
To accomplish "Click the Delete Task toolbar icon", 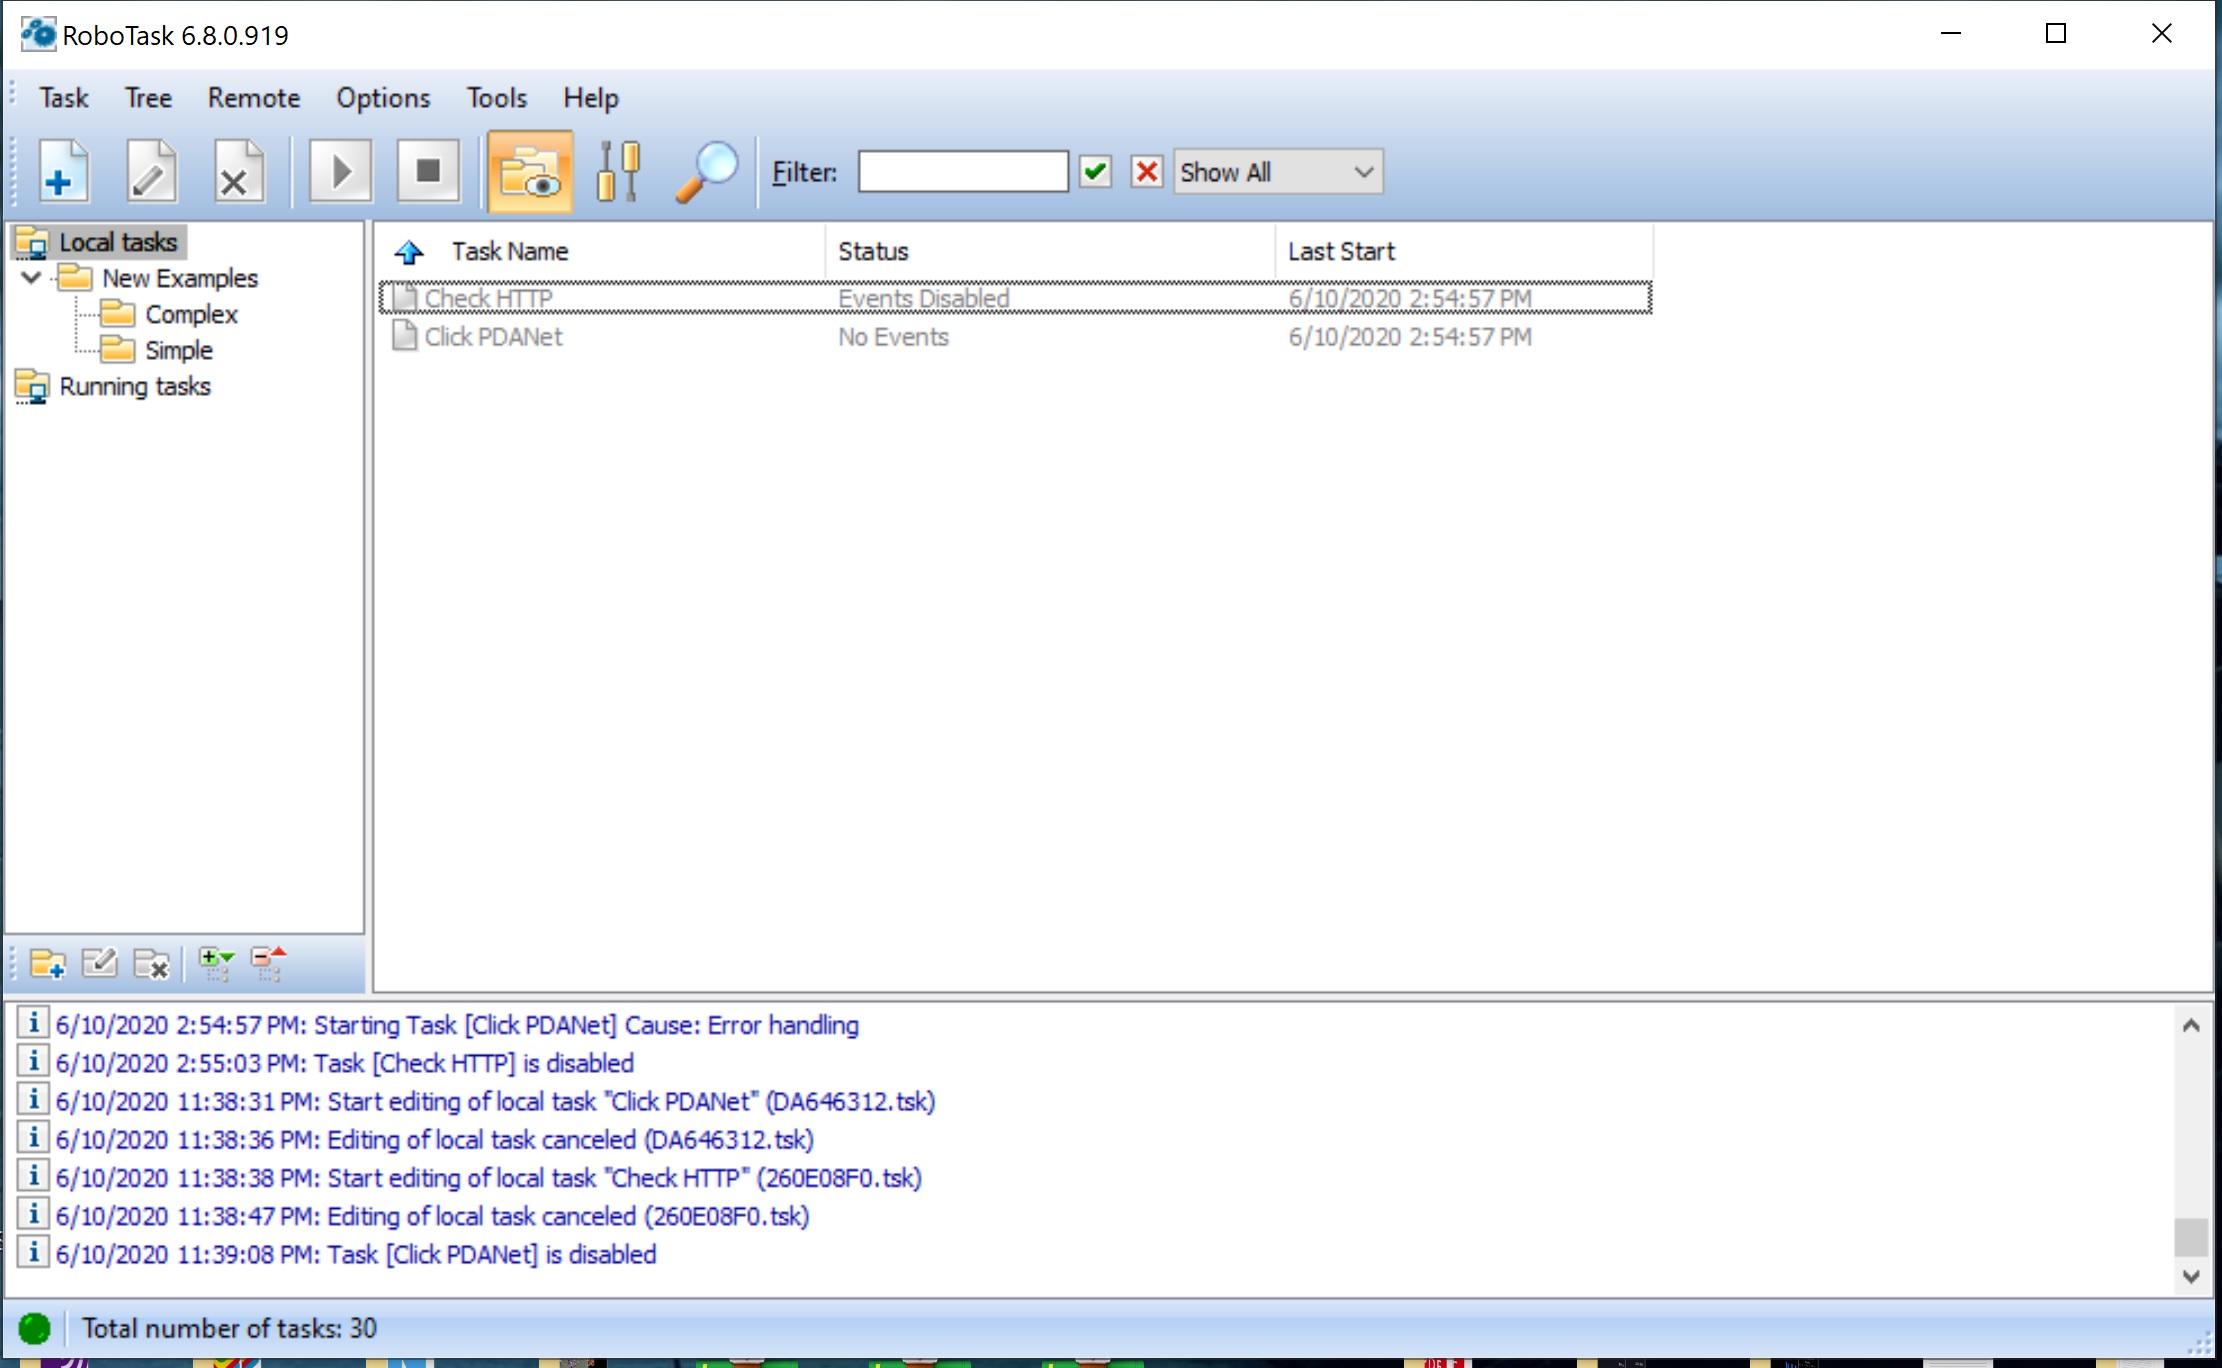I will tap(238, 172).
